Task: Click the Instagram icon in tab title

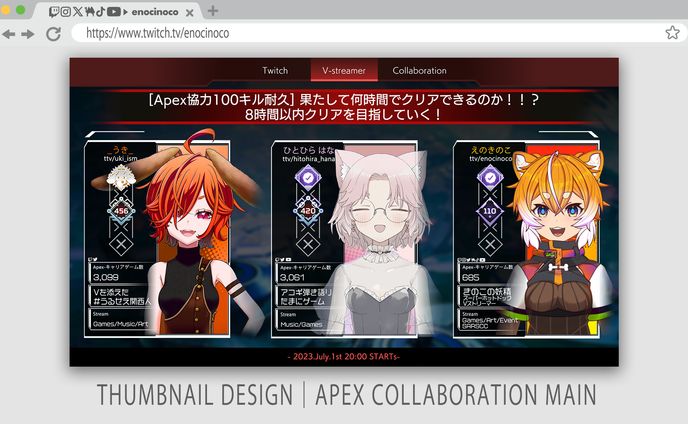Action: [x=66, y=12]
